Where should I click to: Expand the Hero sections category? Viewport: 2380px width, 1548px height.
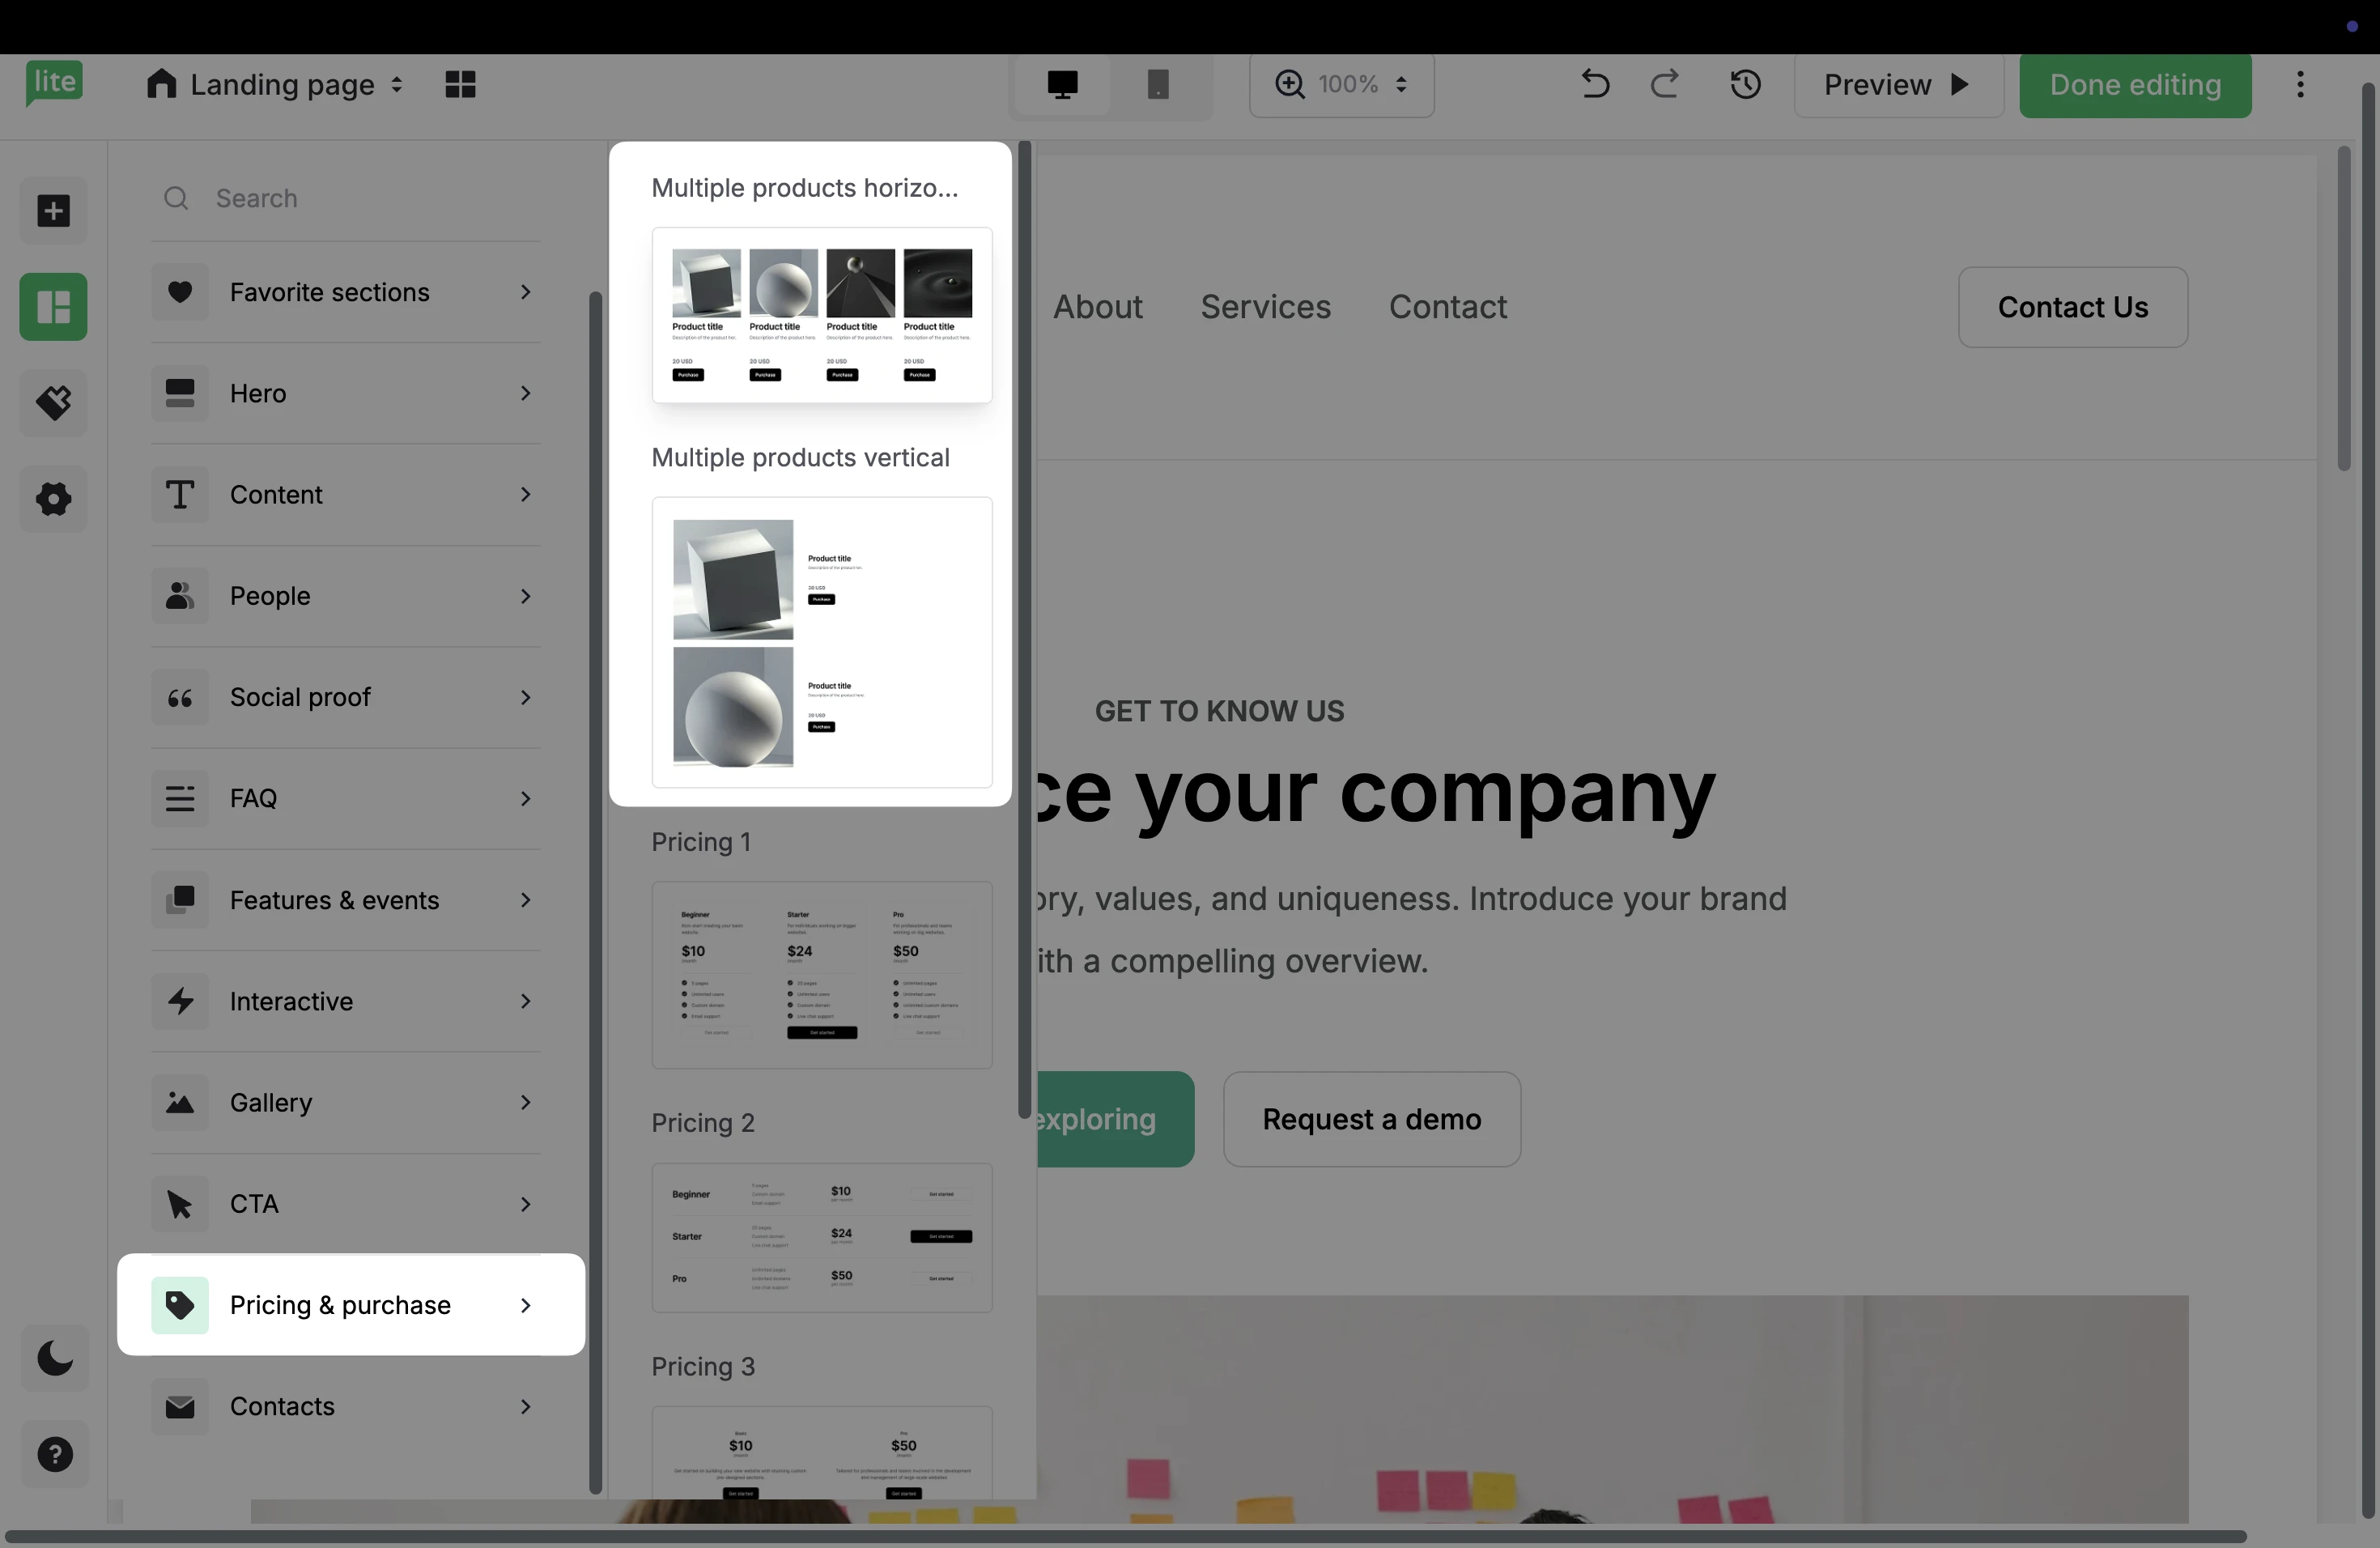pyautogui.click(x=346, y=393)
